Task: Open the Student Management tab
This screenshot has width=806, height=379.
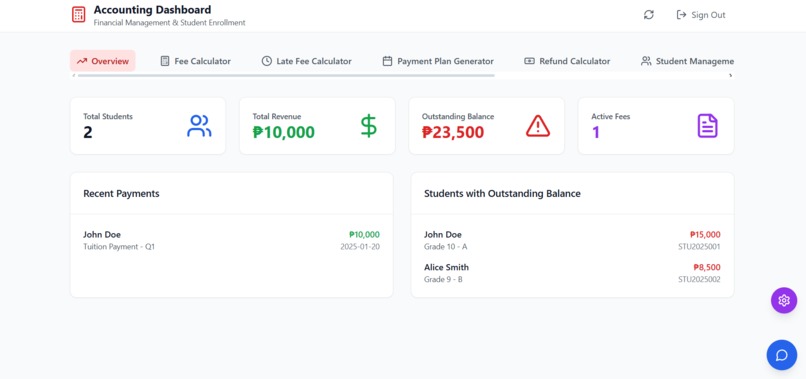Action: [687, 61]
